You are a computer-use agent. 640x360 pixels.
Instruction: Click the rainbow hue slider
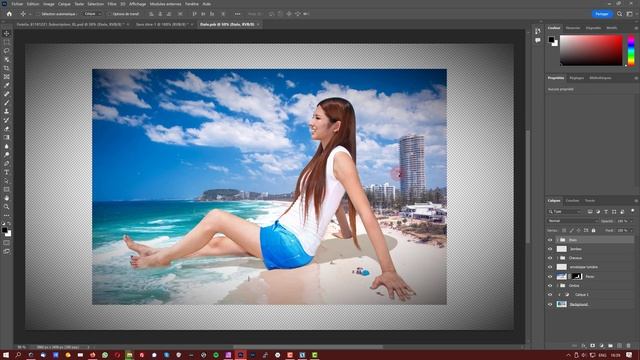click(631, 50)
